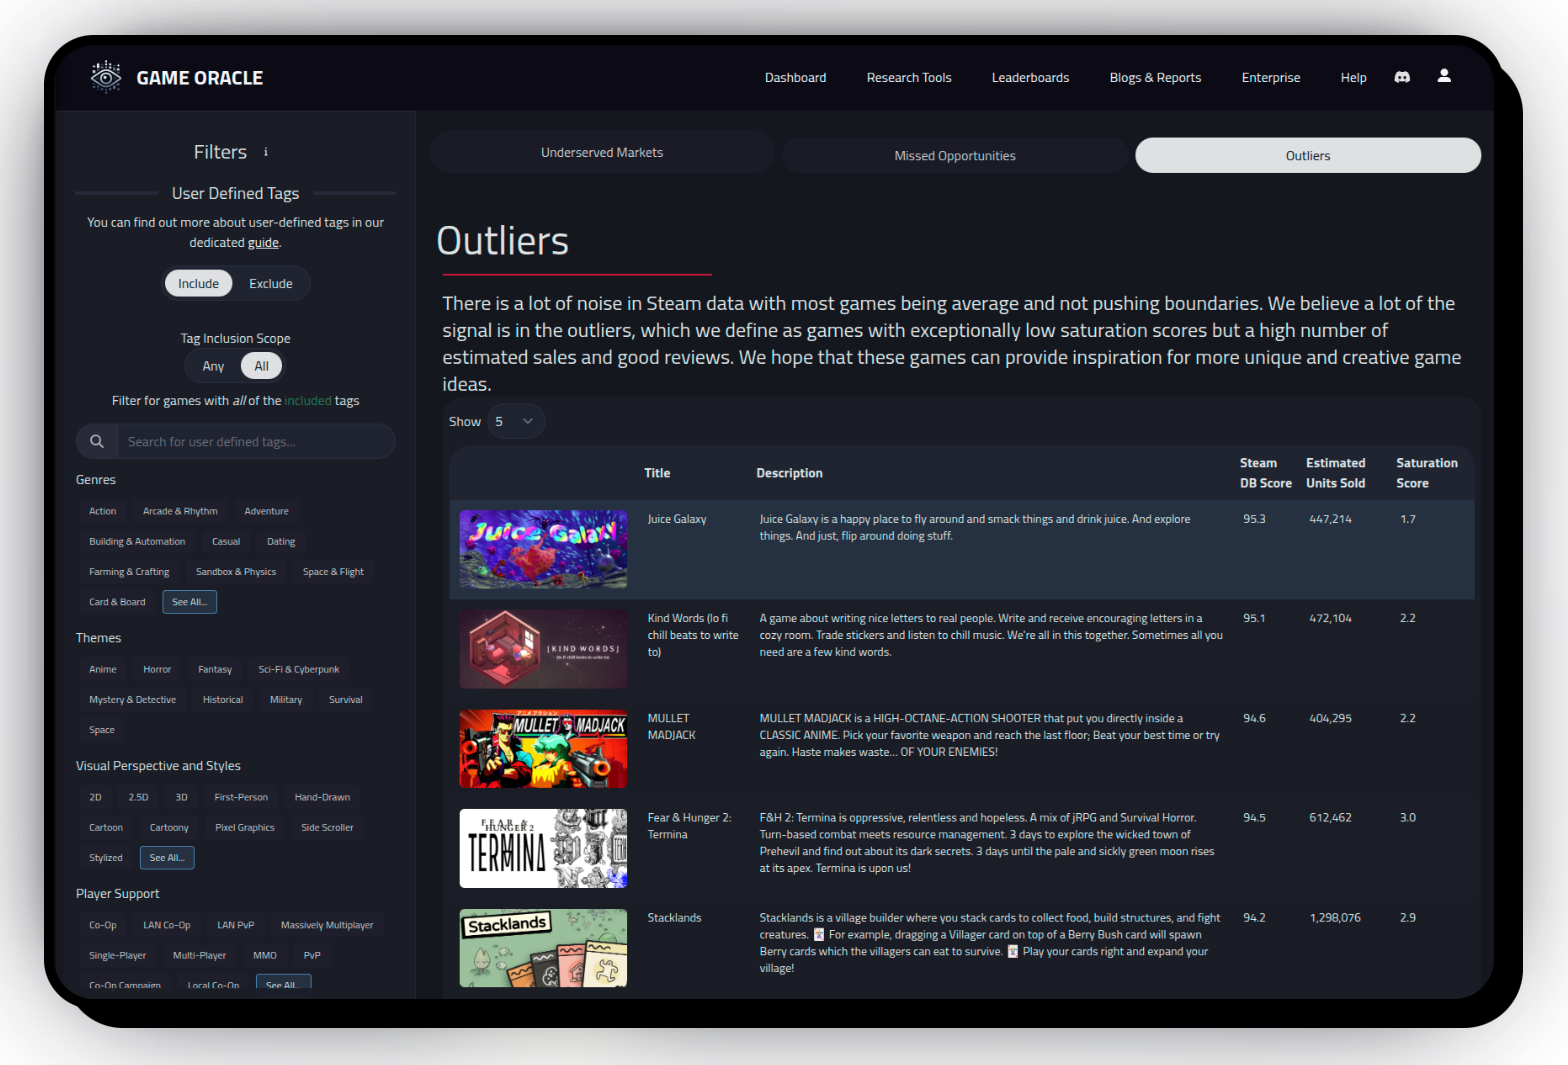Screen dimensions: 1568x1065
Task: Expand Genres with See All button
Action: point(189,602)
